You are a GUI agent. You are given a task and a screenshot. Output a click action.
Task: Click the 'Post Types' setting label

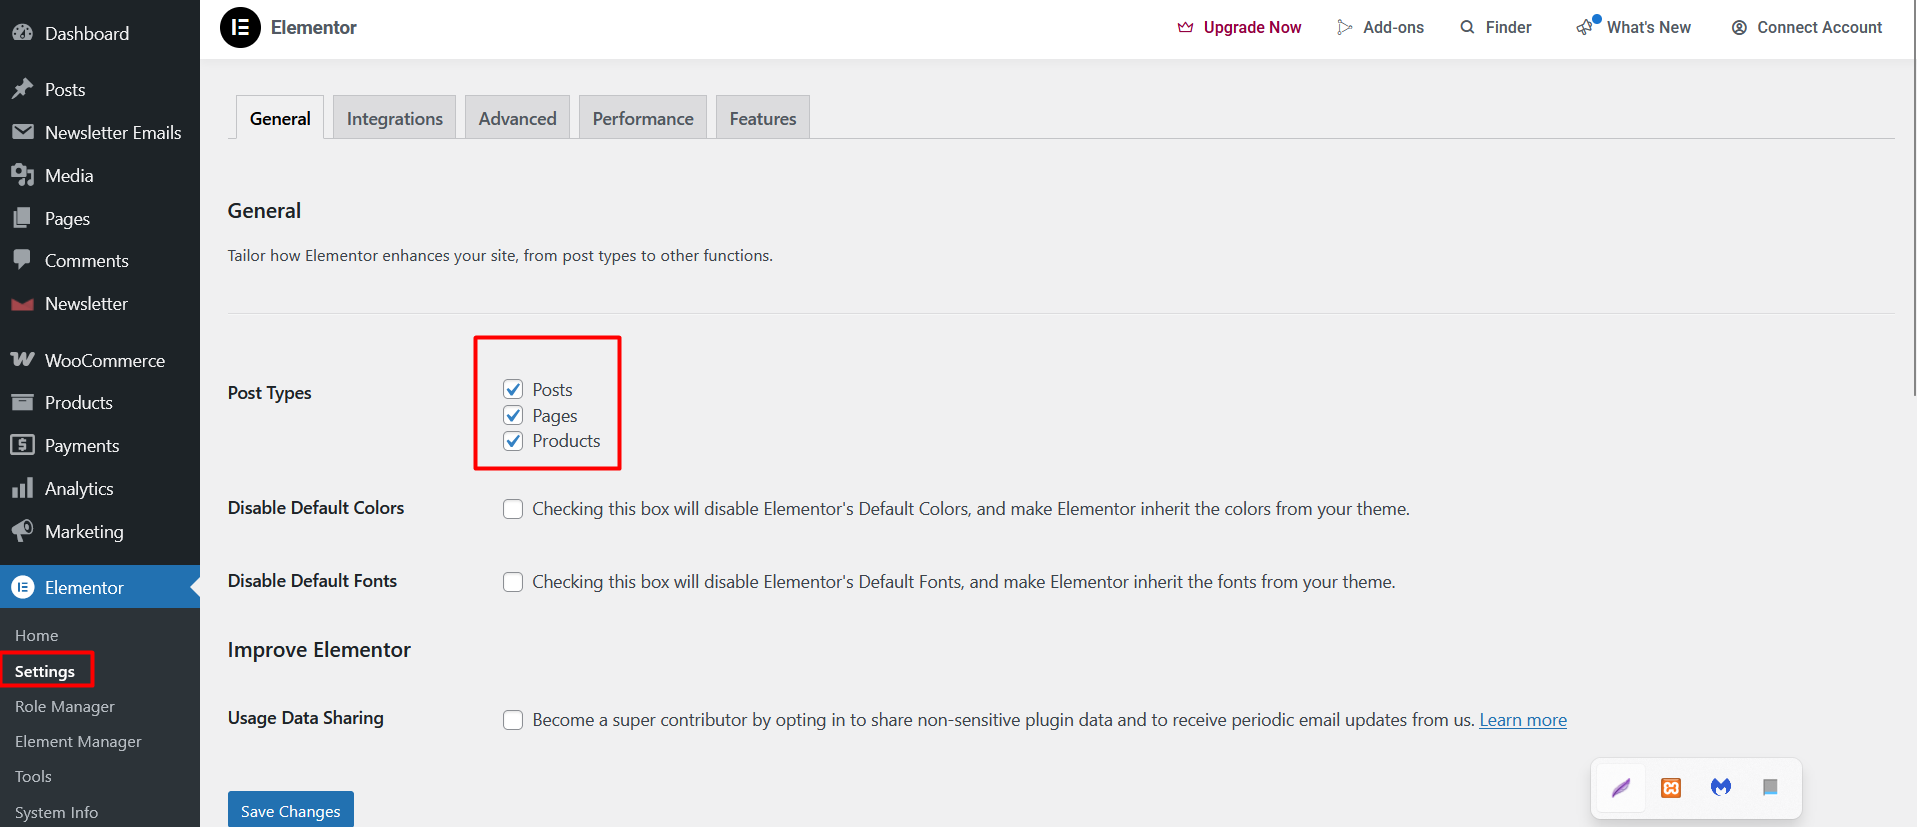point(269,393)
